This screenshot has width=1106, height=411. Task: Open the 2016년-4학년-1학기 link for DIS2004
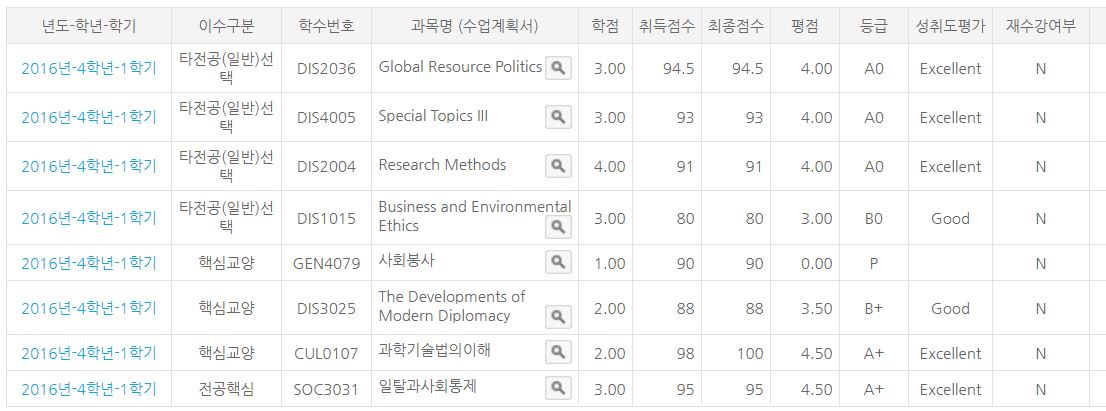(89, 166)
